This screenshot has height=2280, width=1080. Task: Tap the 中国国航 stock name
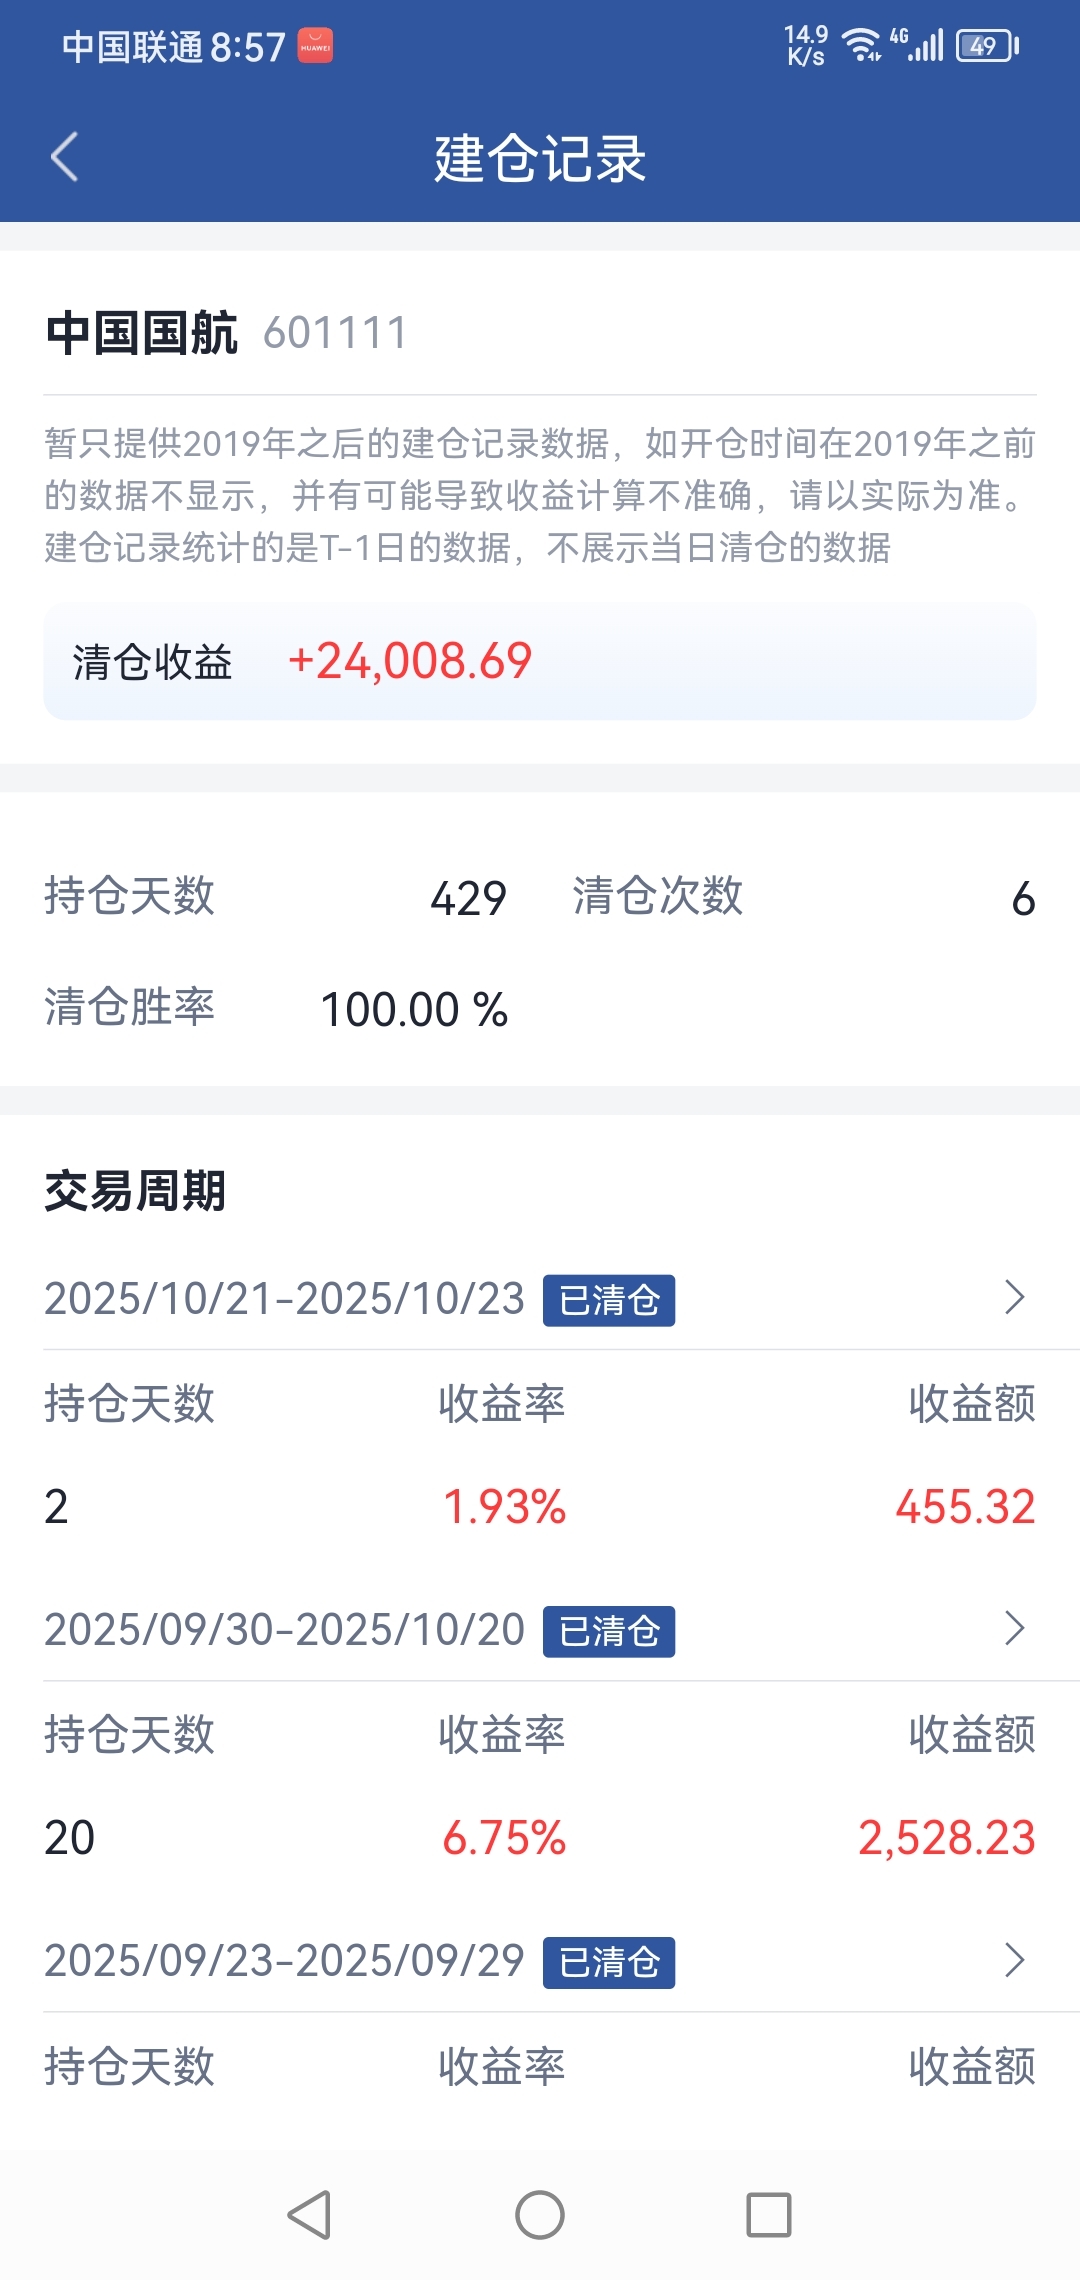click(x=142, y=333)
